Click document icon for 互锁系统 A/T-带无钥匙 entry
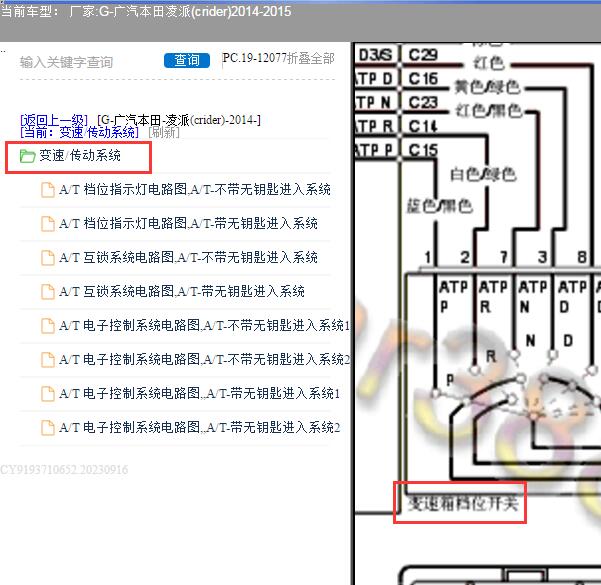 (x=48, y=292)
